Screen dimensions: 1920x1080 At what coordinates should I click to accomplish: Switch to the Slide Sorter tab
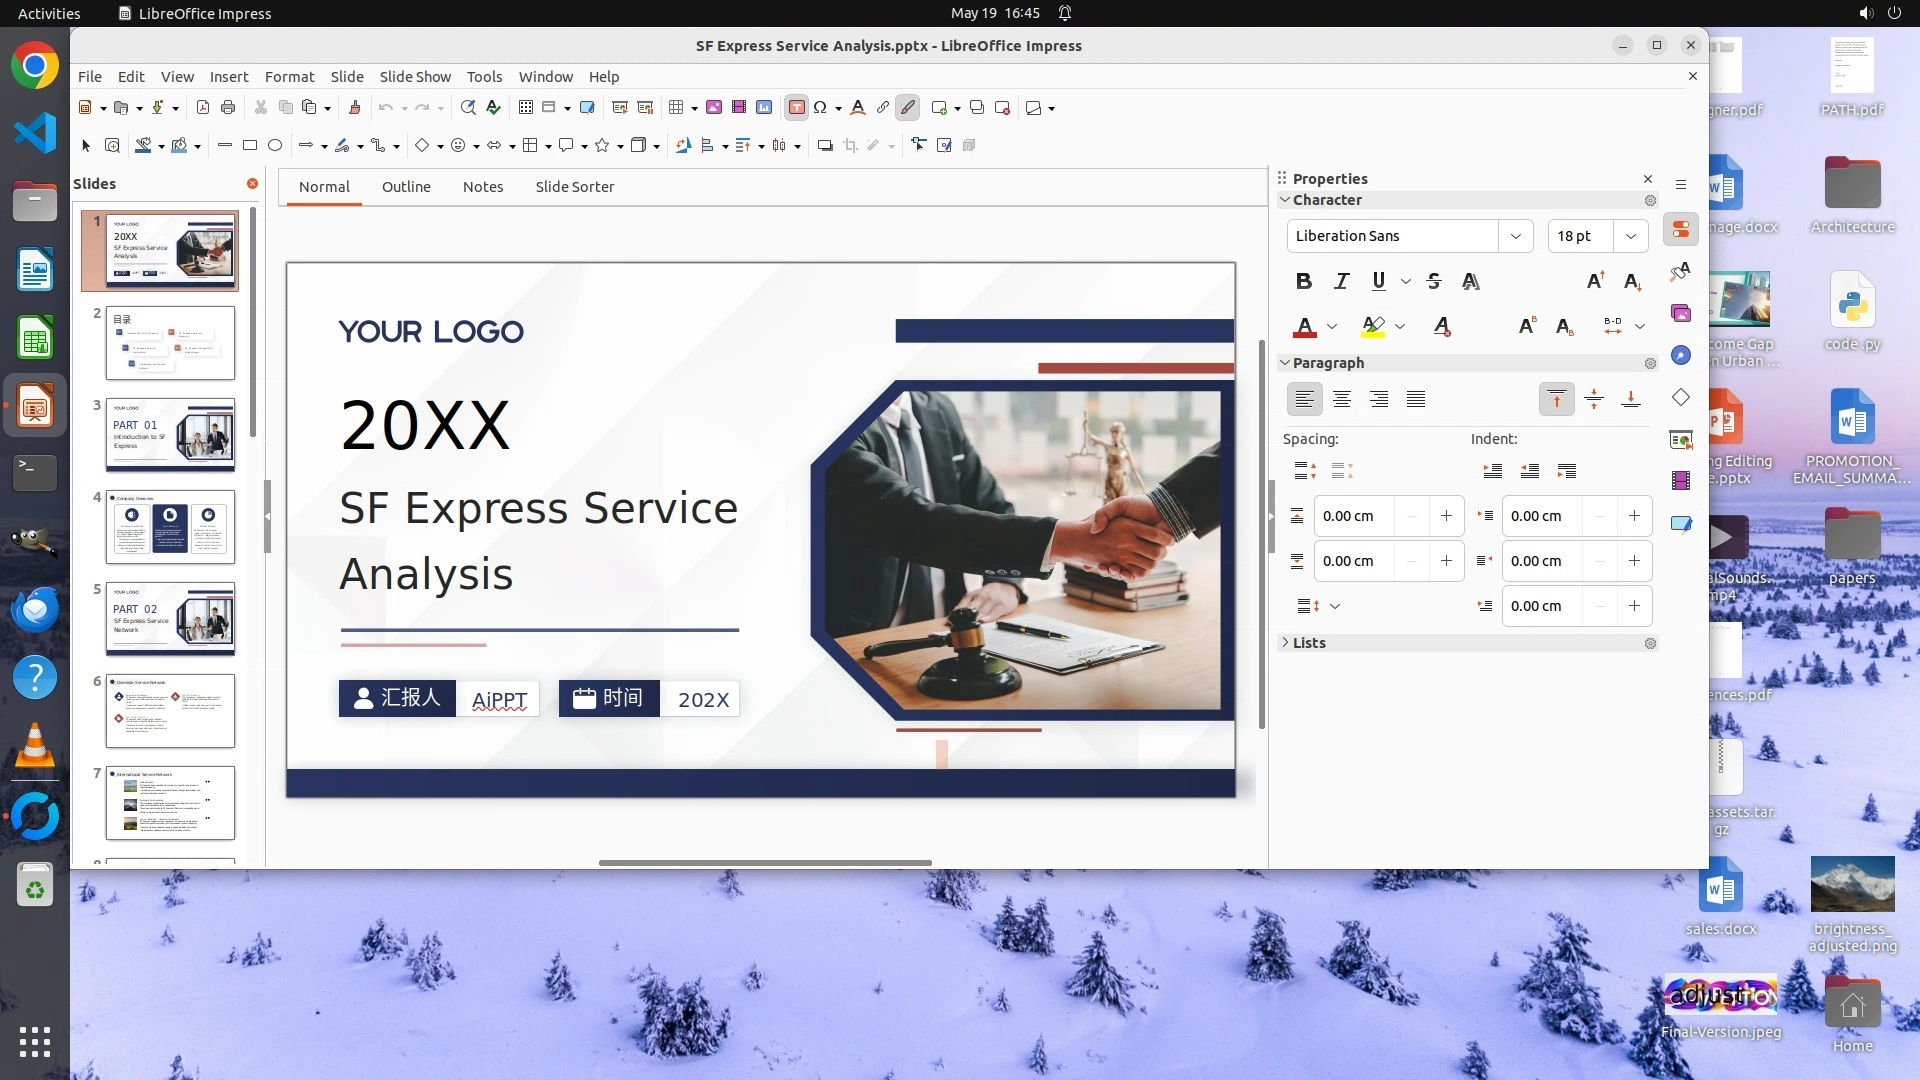(x=574, y=187)
